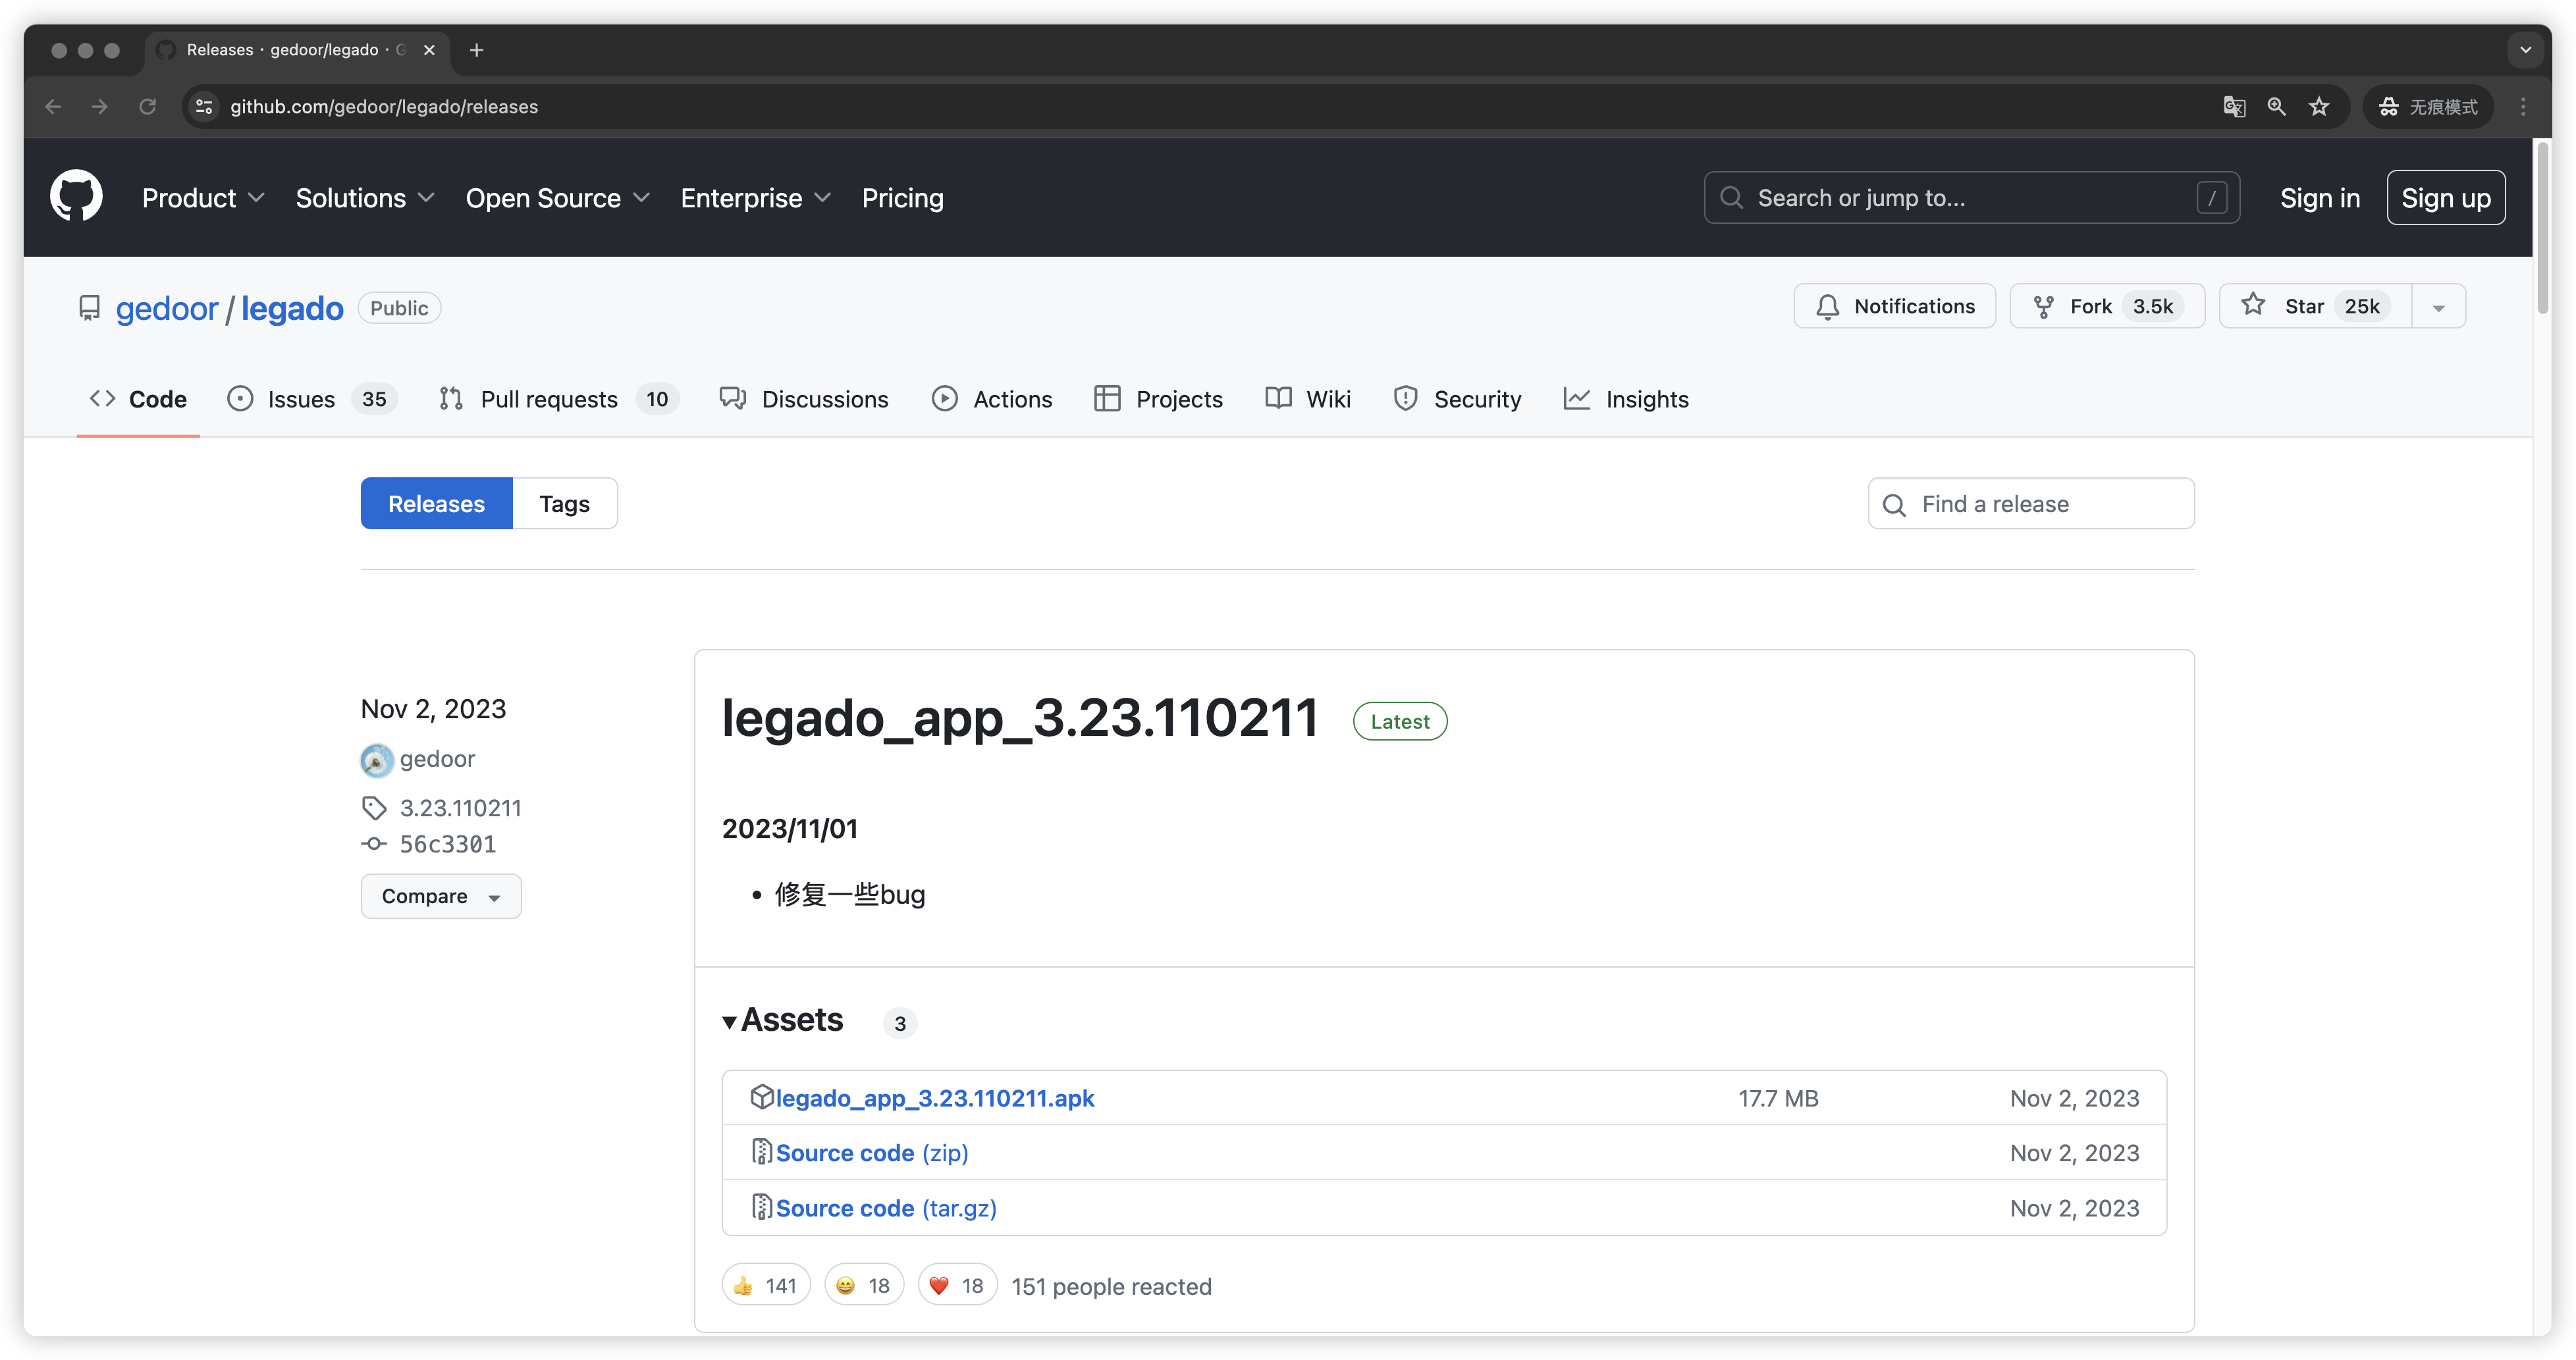The width and height of the screenshot is (2576, 1360).
Task: Click the tag 3.23.110211 link
Action: [460, 808]
